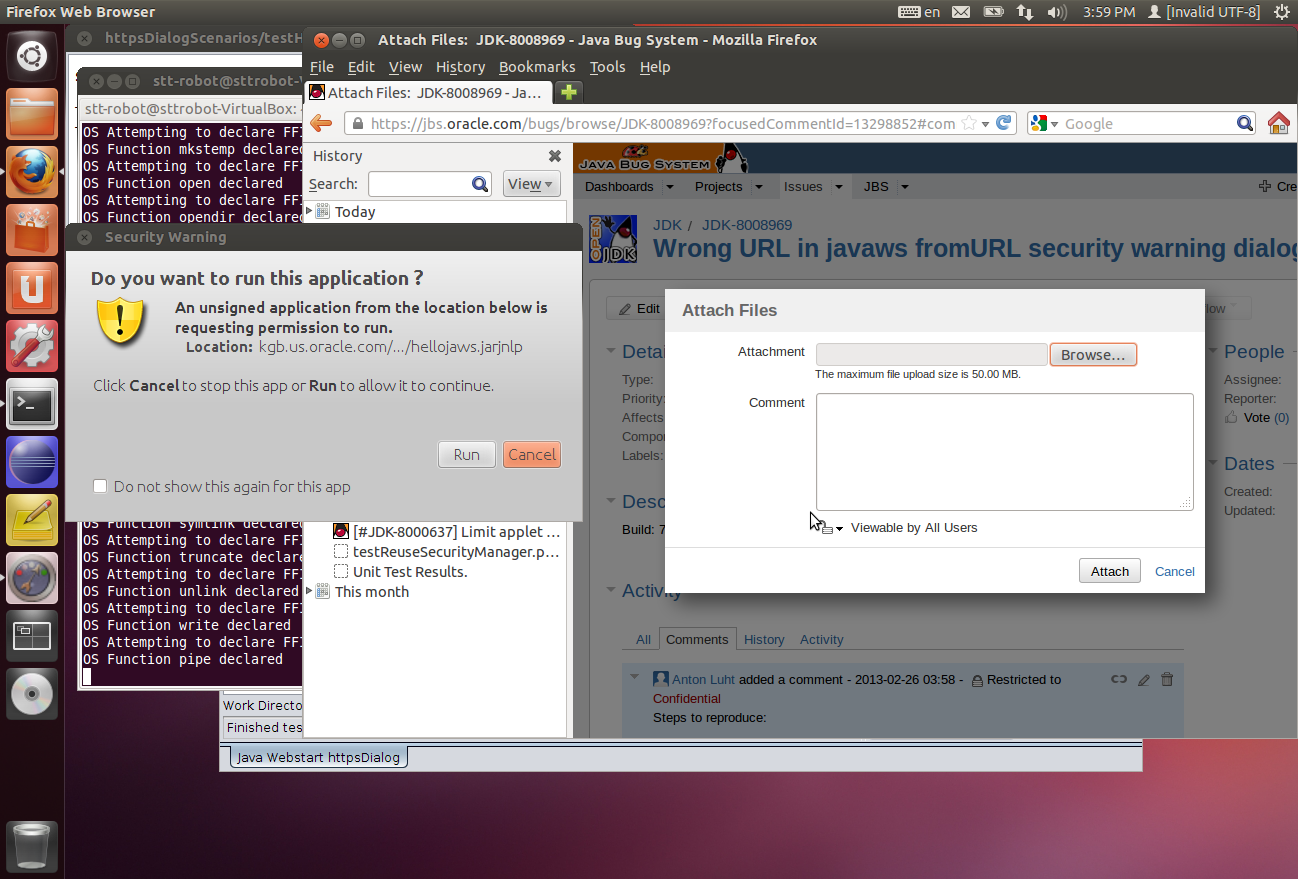The image size is (1298, 879).
Task: Expand the Projects menu dropdown
Action: 758,187
